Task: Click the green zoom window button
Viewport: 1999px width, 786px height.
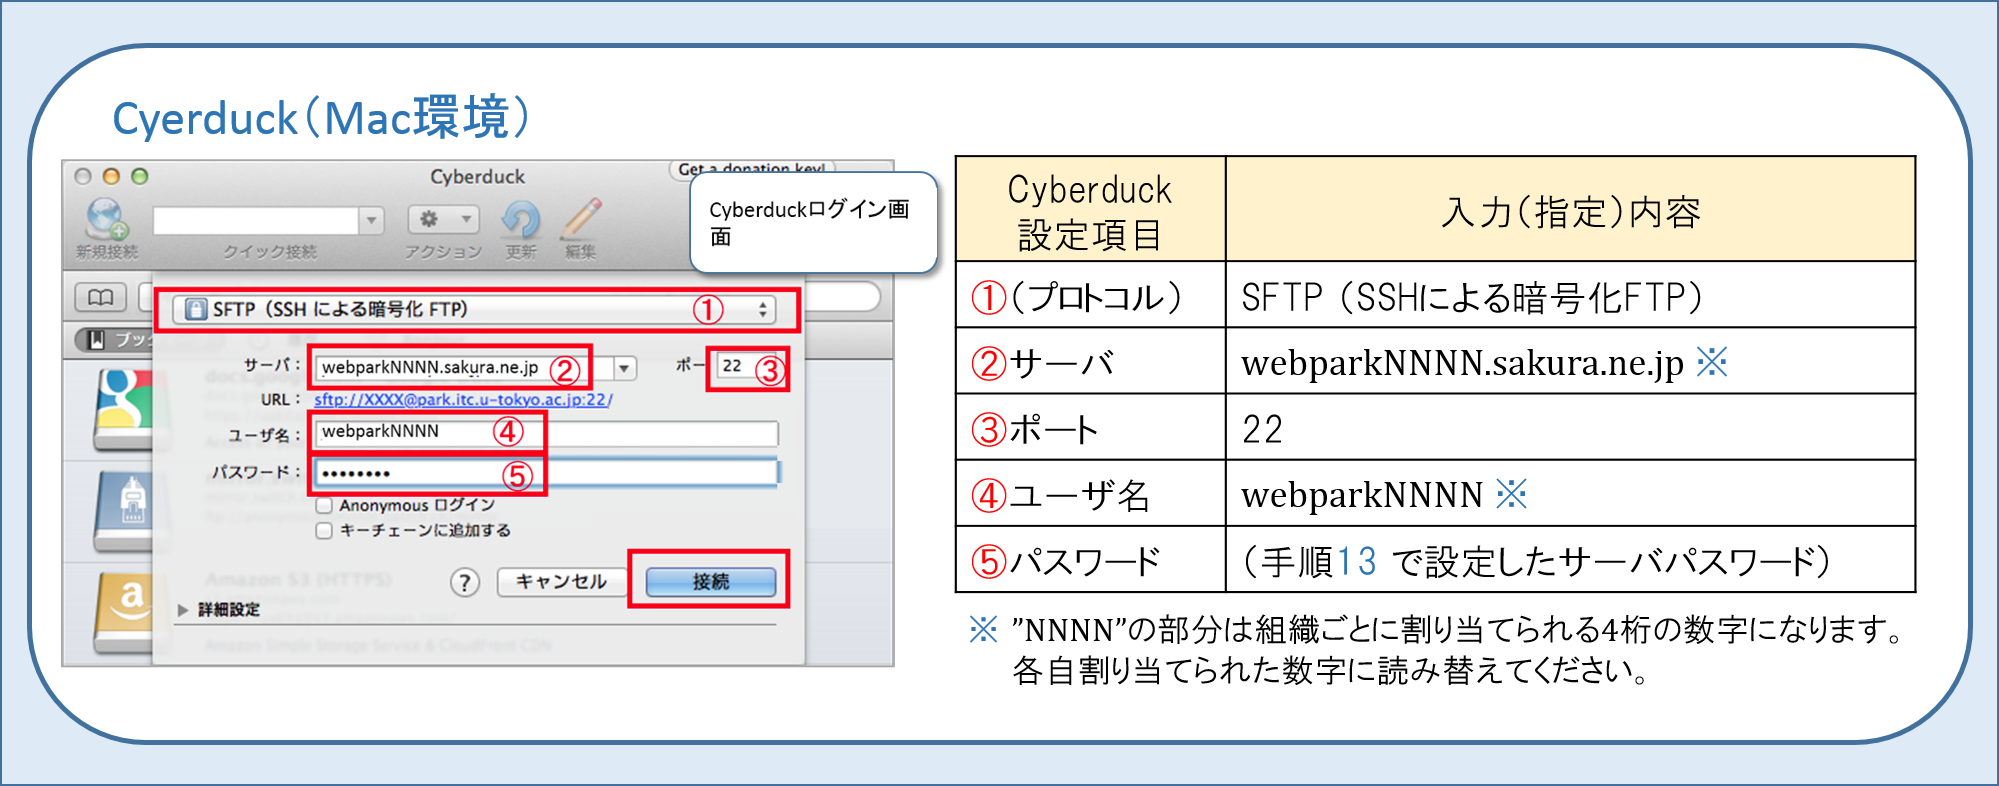Action: pos(140,176)
